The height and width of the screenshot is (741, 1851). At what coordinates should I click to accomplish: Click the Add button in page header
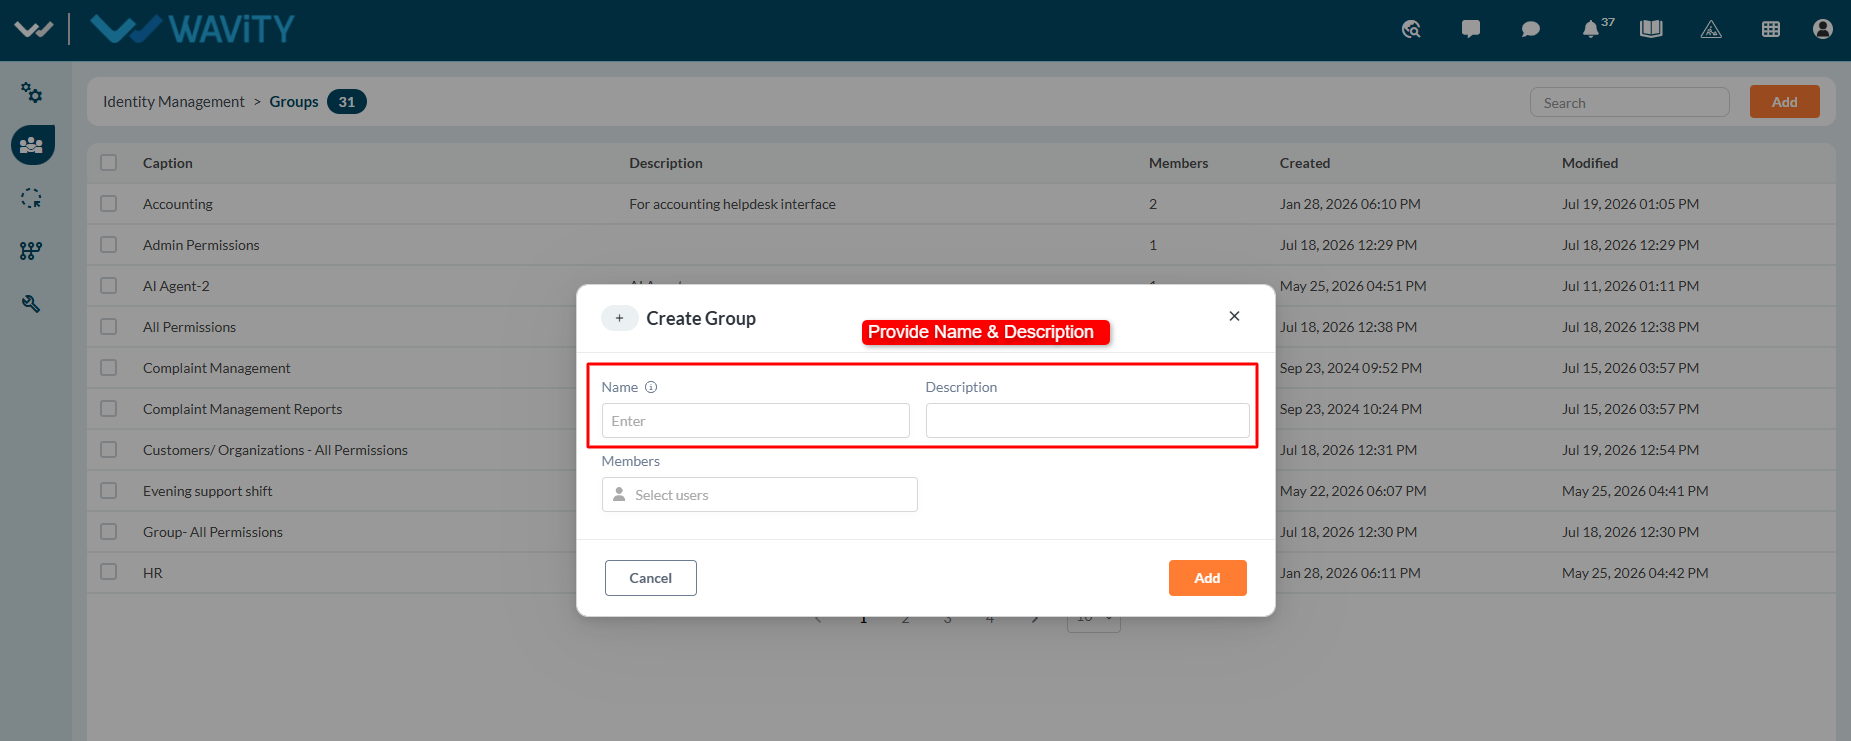(x=1784, y=102)
